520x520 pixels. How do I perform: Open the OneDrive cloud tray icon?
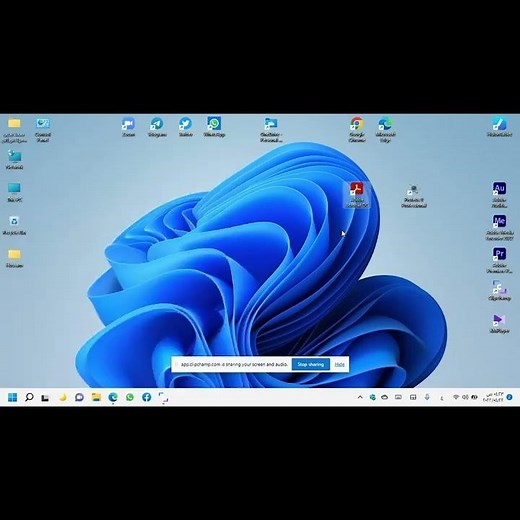point(384,397)
